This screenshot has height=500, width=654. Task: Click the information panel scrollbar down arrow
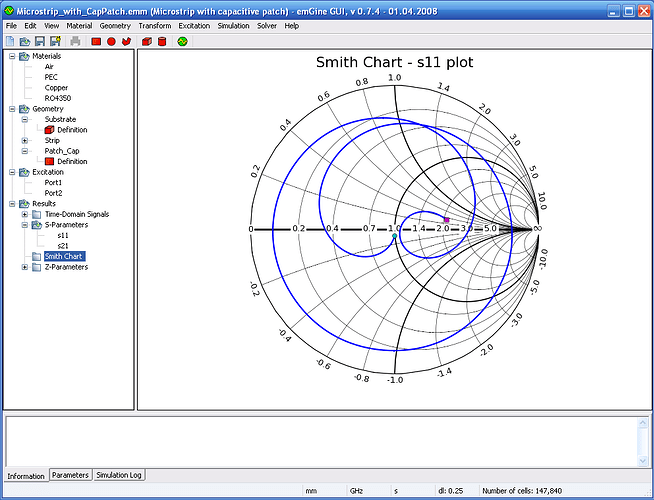643,460
